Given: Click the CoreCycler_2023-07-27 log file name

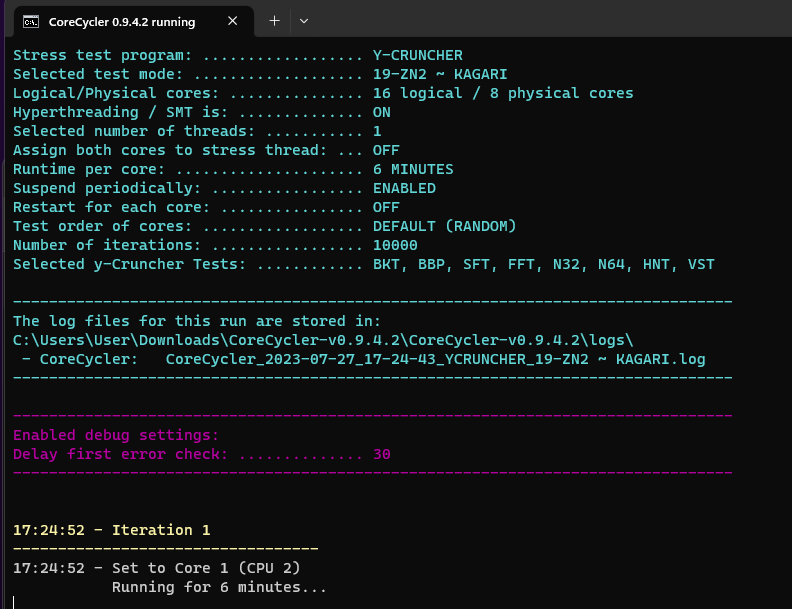Looking at the screenshot, I should click(435, 360).
